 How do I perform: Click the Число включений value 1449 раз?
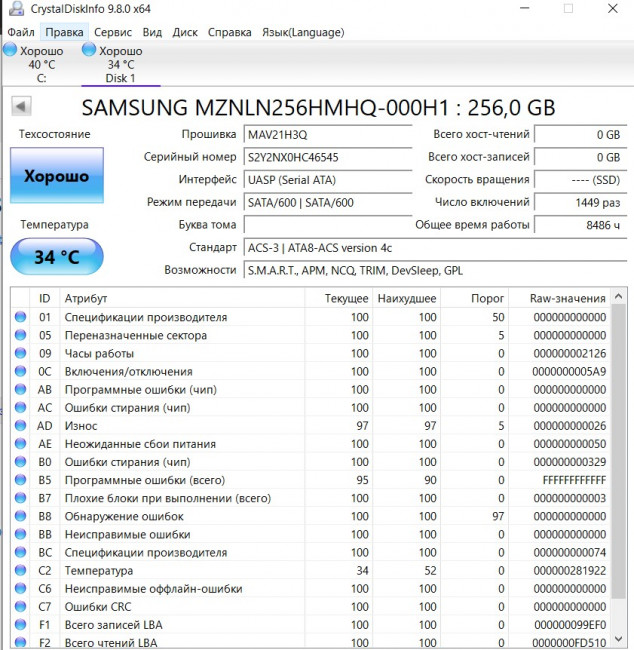580,202
